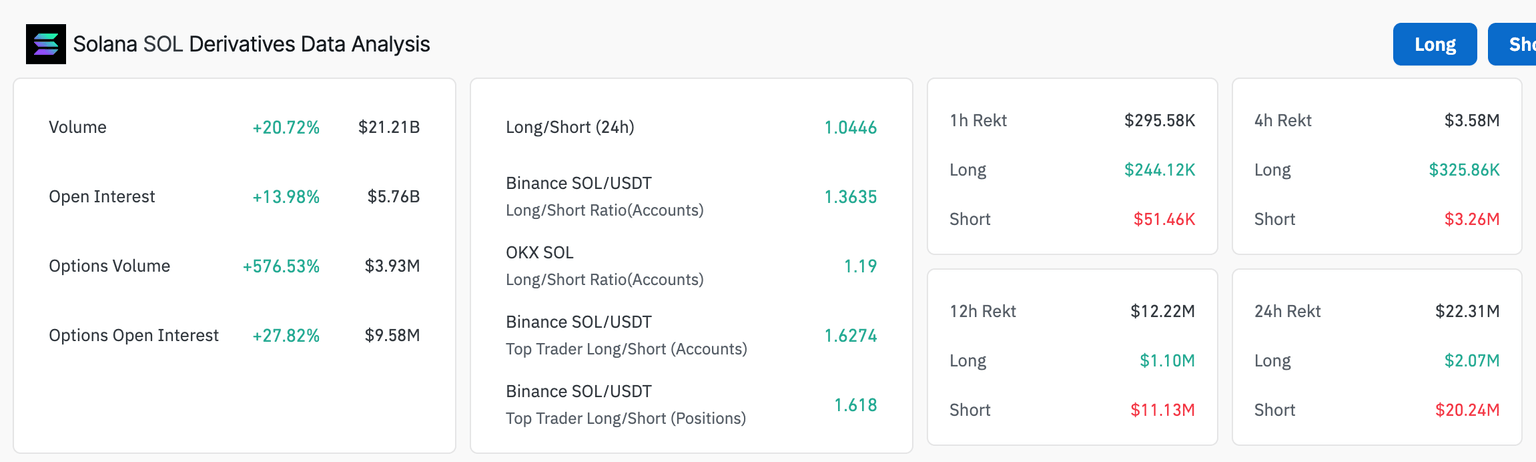1536x462 pixels.
Task: Click Options Open Interest label
Action: tap(134, 335)
